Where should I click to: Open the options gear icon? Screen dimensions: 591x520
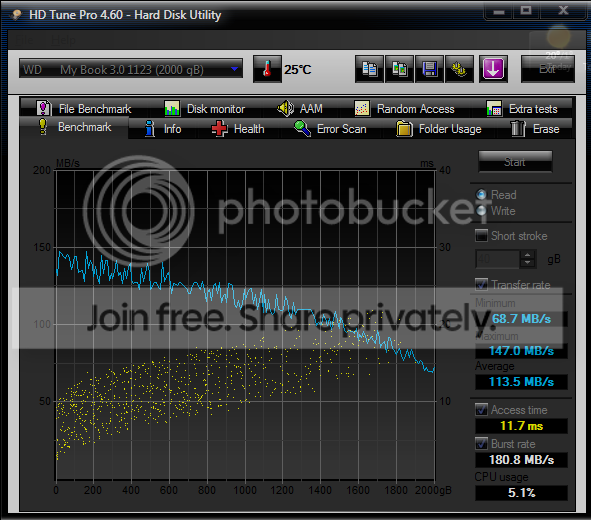[x=459, y=69]
